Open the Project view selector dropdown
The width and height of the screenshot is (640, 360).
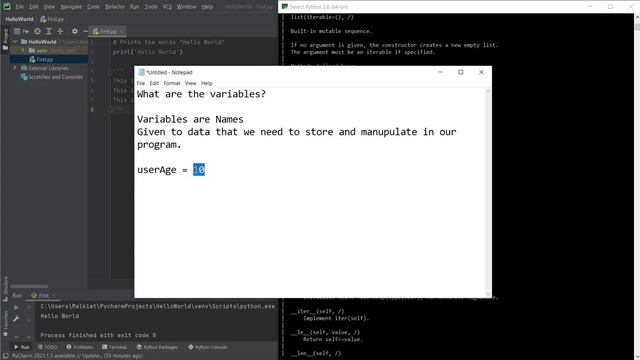(21, 31)
